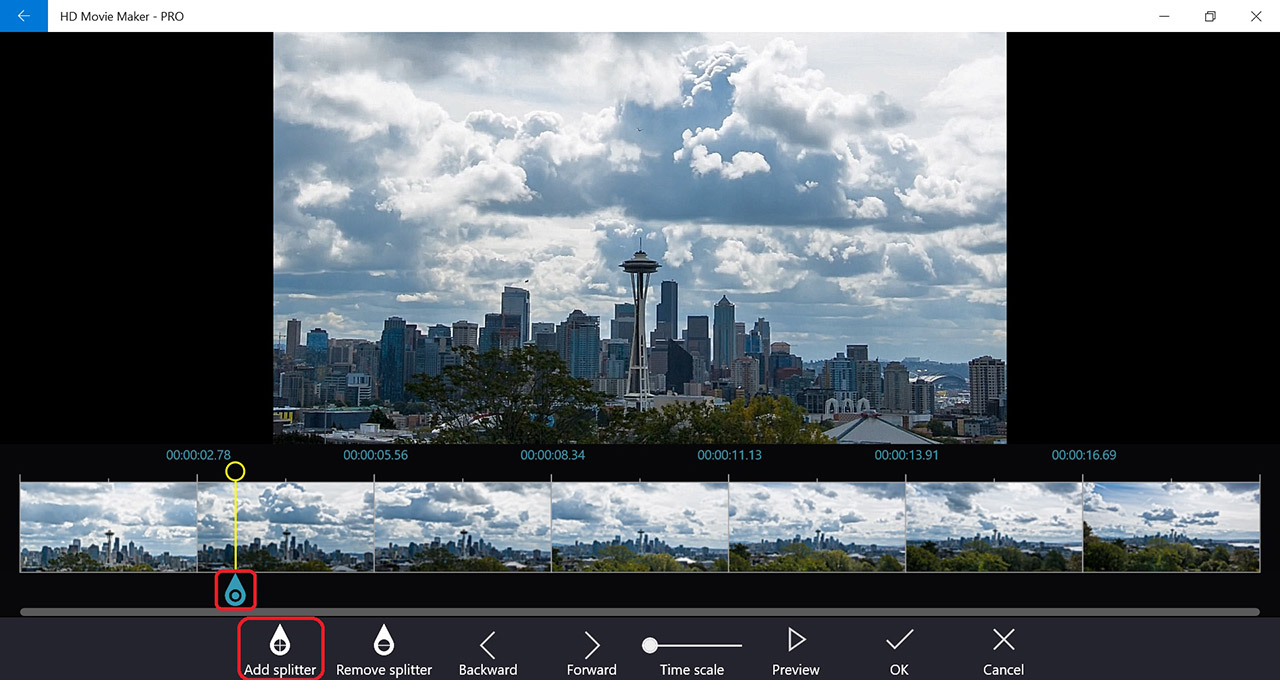Click the Time scale slider handle
1280x680 pixels.
[650, 645]
